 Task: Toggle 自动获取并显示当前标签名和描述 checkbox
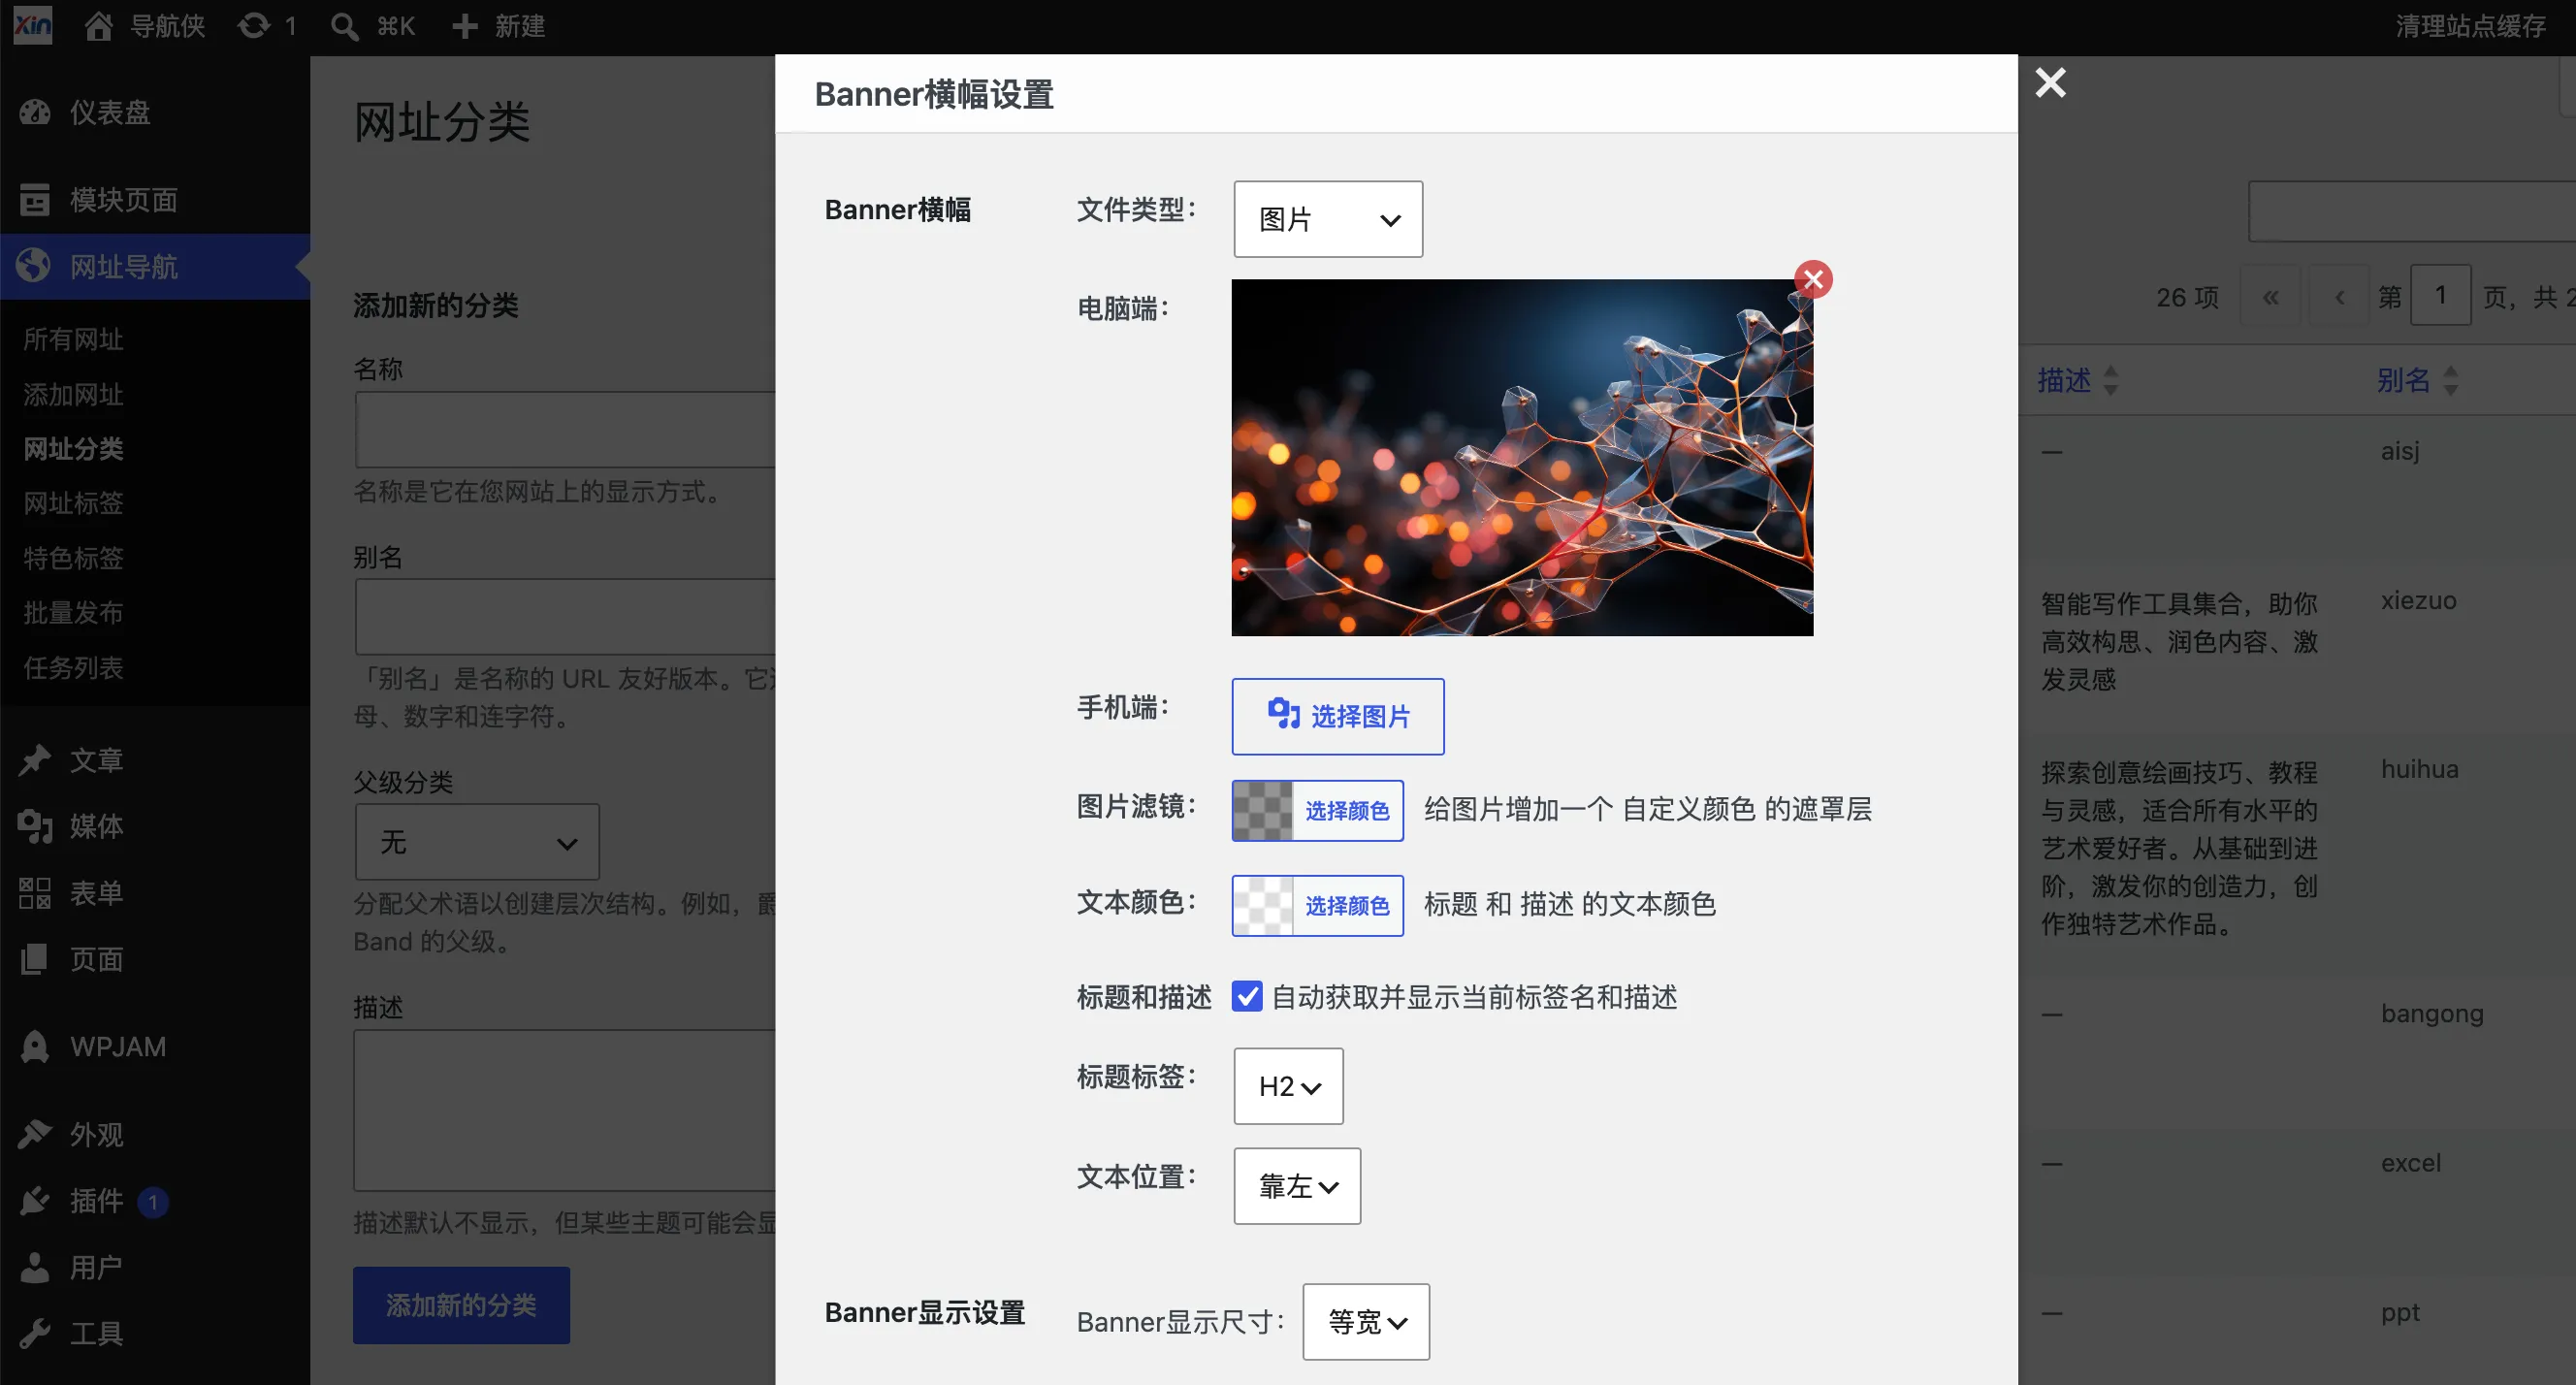[x=1247, y=996]
